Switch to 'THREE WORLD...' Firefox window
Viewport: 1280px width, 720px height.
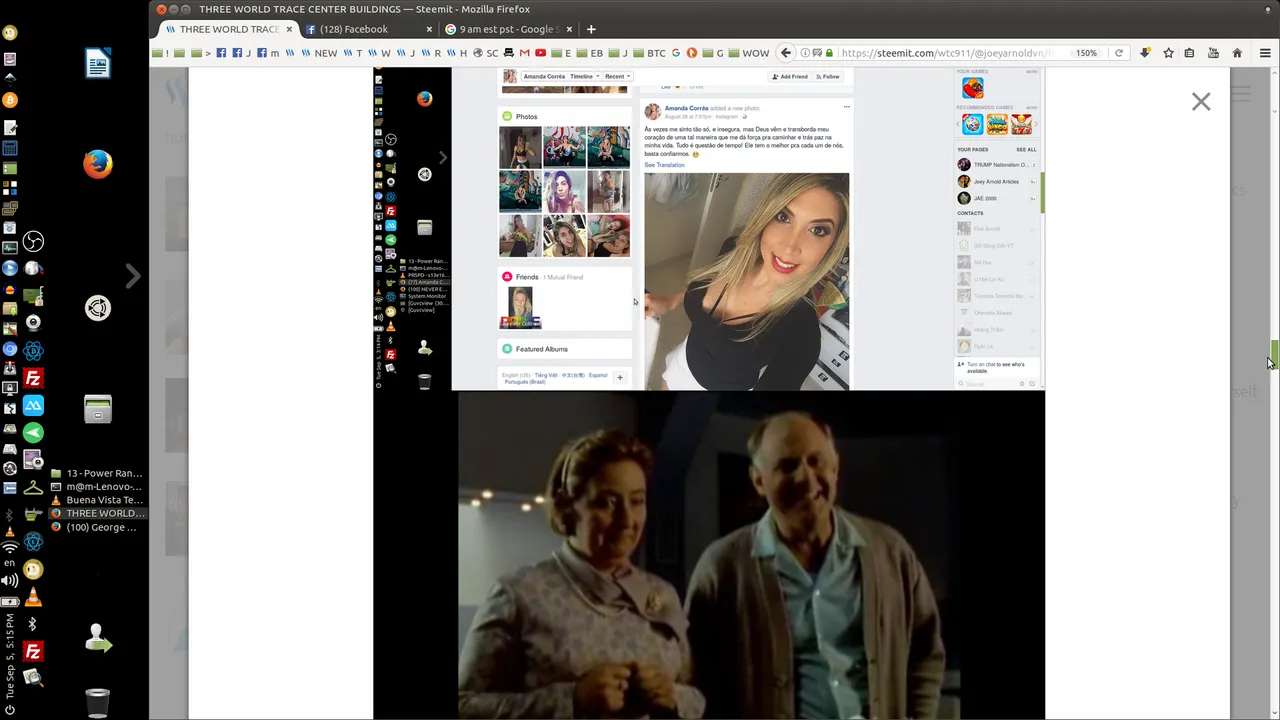click(x=97, y=513)
